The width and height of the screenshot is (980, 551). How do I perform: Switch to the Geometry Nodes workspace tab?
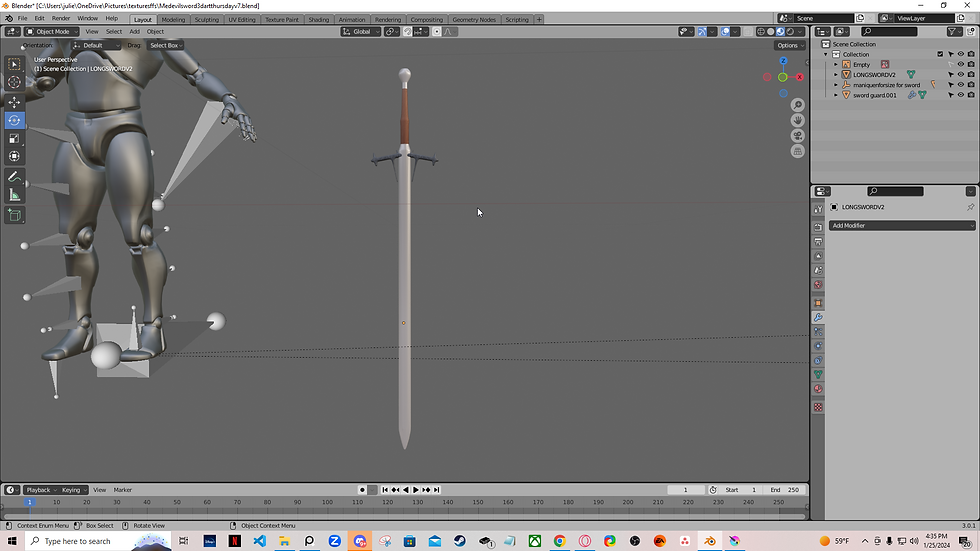(x=474, y=19)
